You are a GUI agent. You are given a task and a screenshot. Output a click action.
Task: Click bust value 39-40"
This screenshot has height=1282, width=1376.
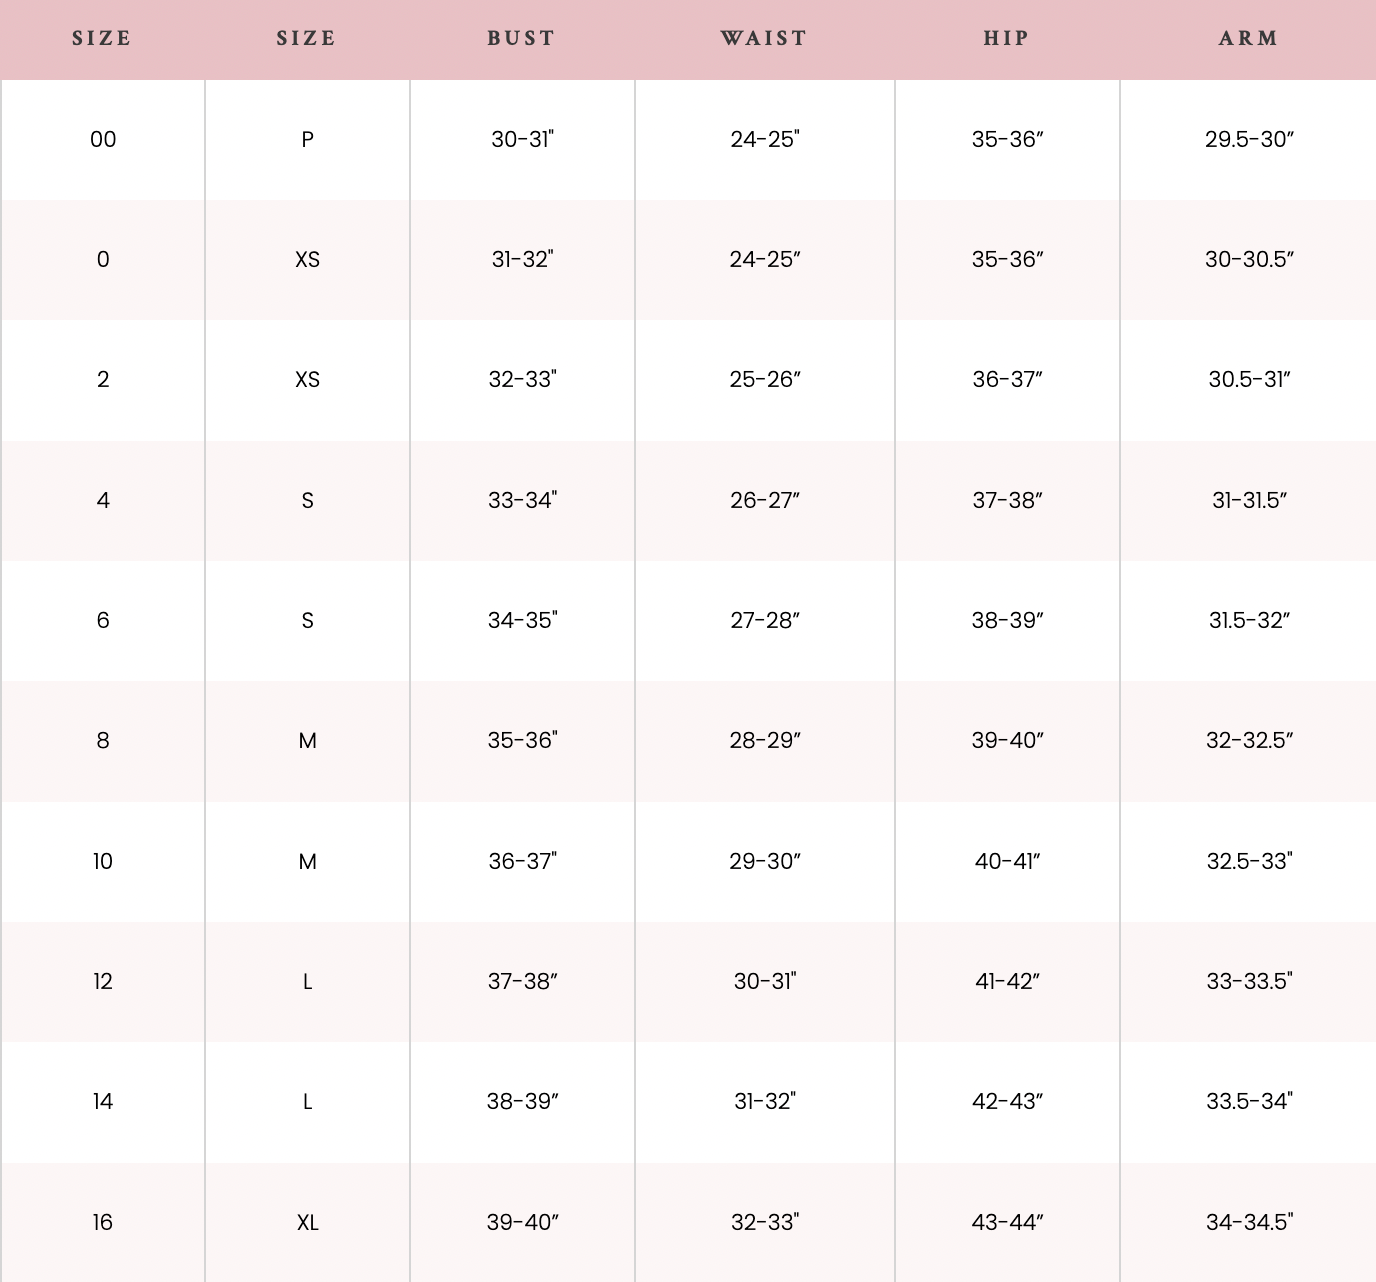coord(522,1222)
